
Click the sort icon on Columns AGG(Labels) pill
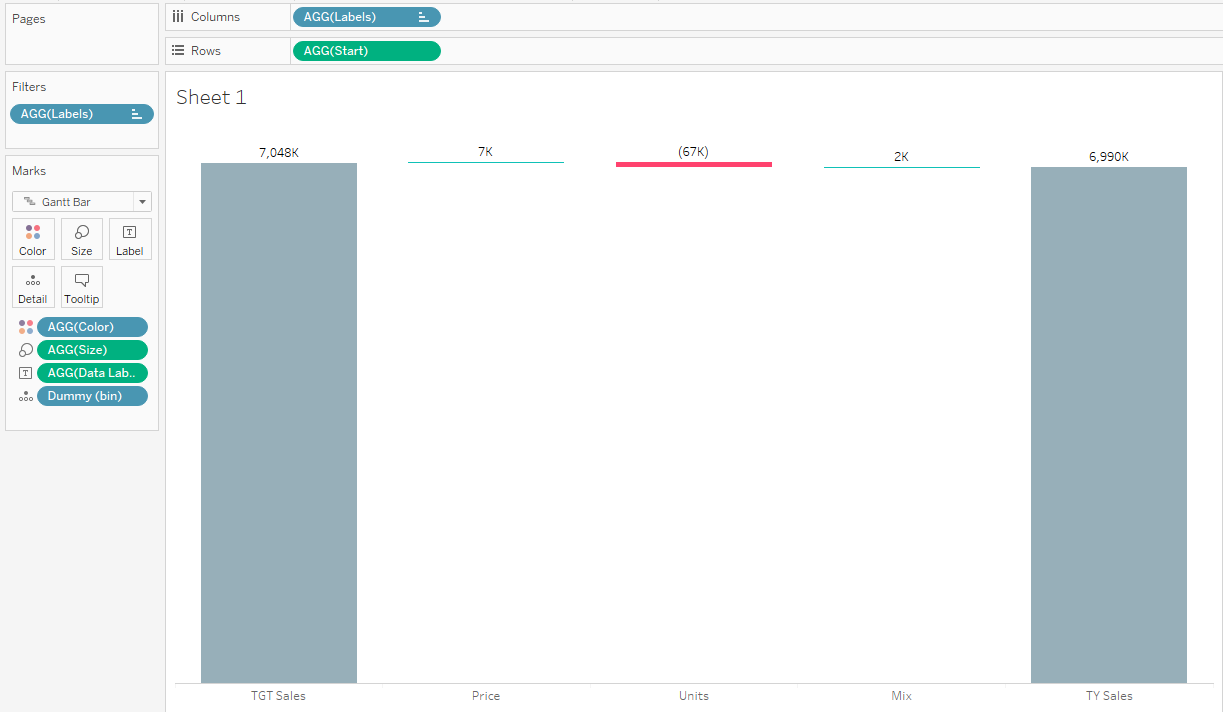424,17
